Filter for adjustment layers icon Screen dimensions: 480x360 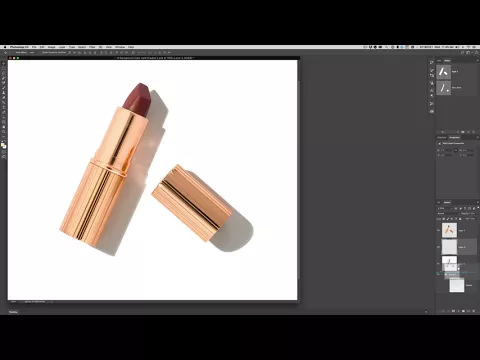(461, 208)
